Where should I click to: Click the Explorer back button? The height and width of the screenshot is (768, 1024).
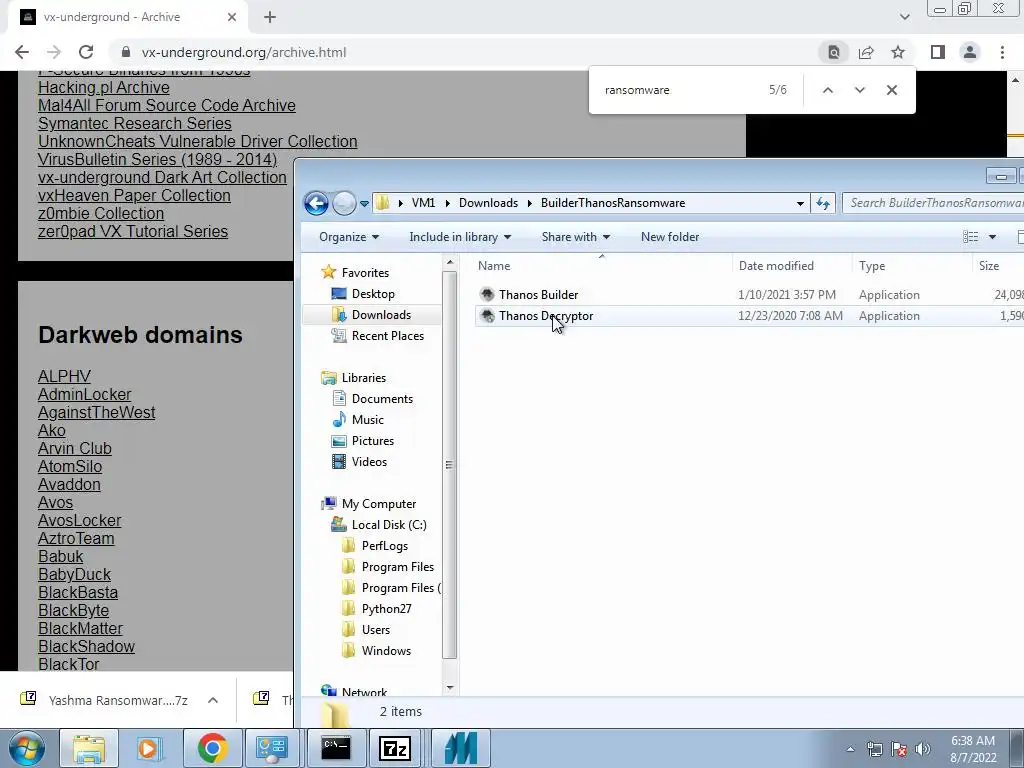click(317, 203)
